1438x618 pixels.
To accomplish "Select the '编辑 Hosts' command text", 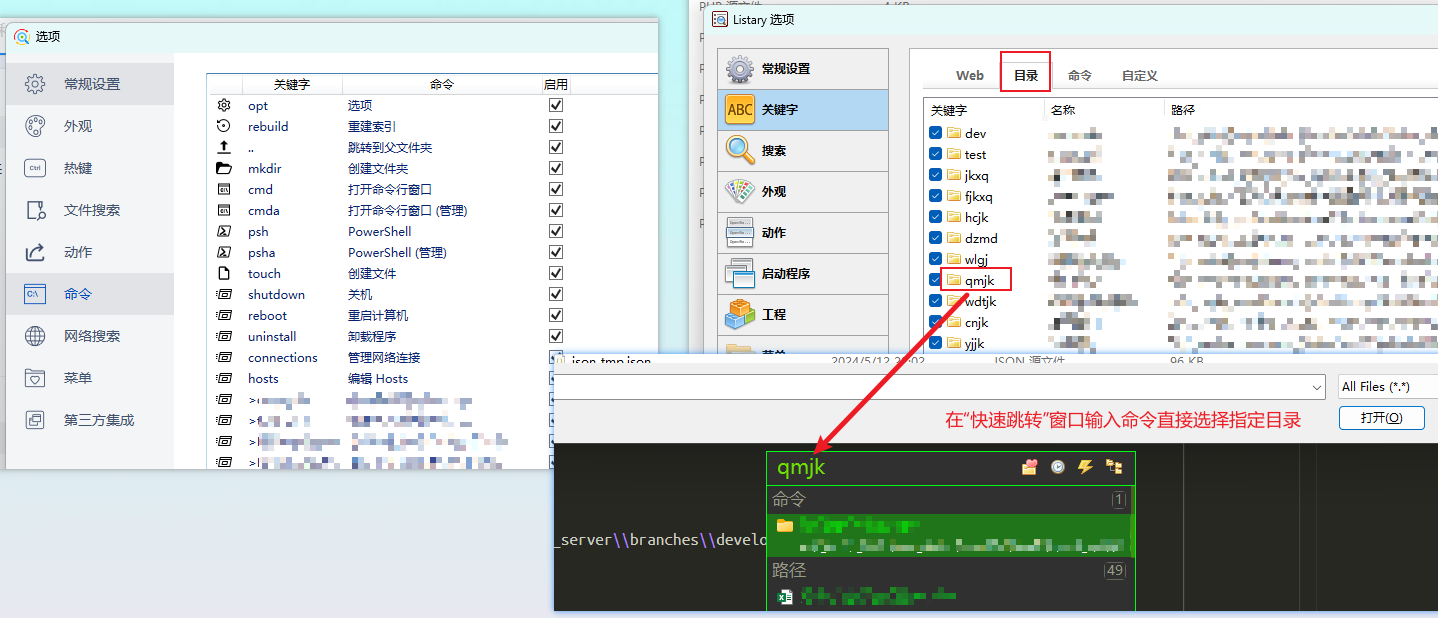I will [x=378, y=378].
